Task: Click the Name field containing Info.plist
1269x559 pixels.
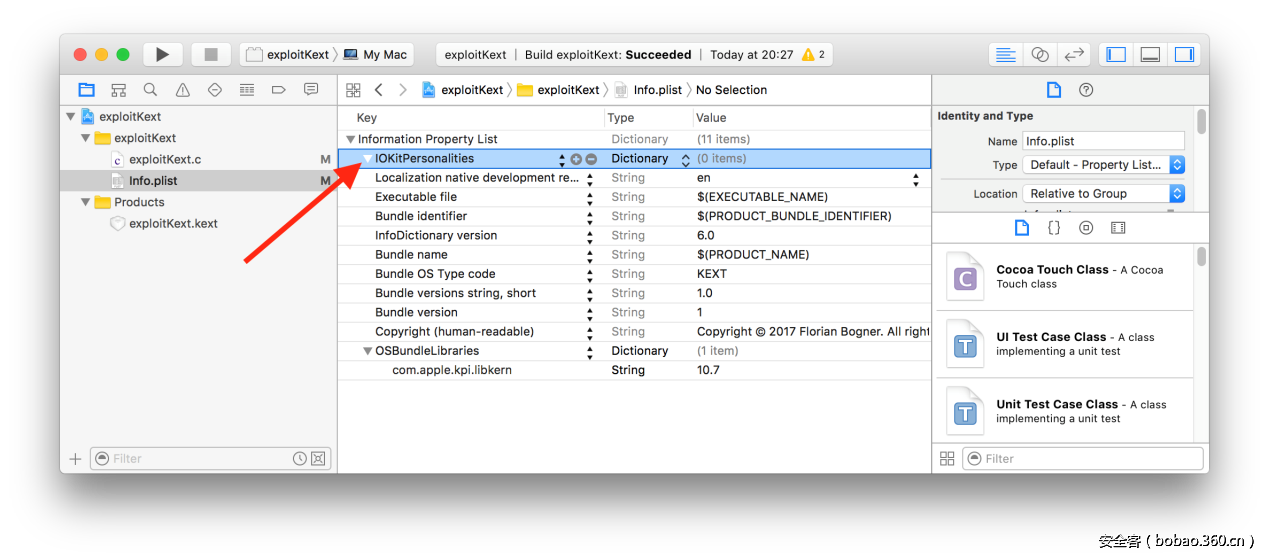Action: click(x=1102, y=141)
